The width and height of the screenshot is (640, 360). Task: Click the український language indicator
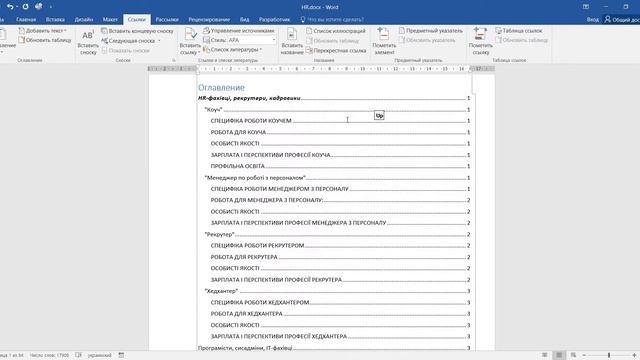[x=100, y=356]
